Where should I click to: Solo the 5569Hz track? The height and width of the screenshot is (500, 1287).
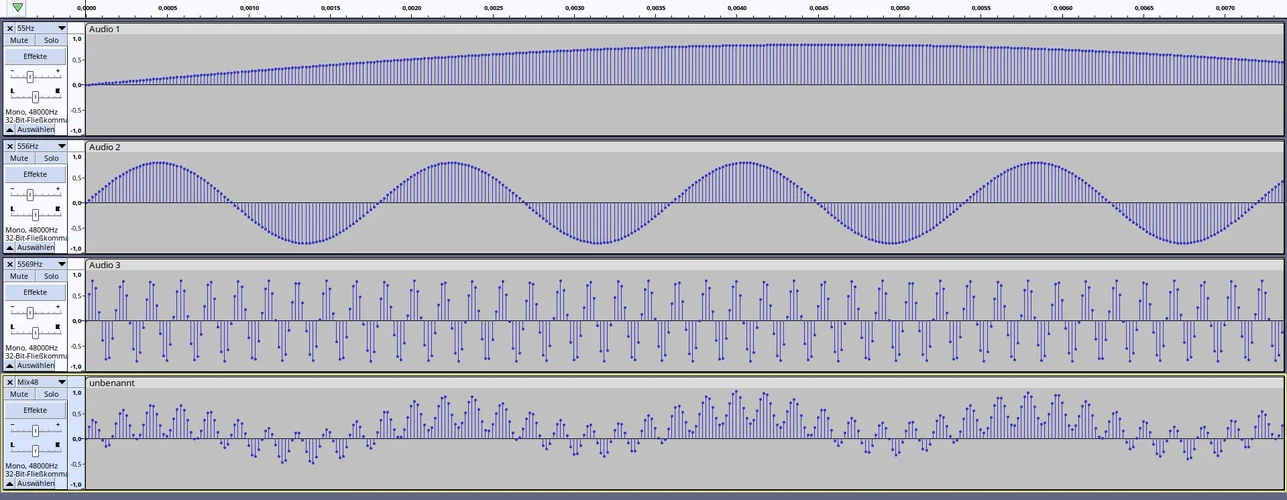[x=51, y=276]
